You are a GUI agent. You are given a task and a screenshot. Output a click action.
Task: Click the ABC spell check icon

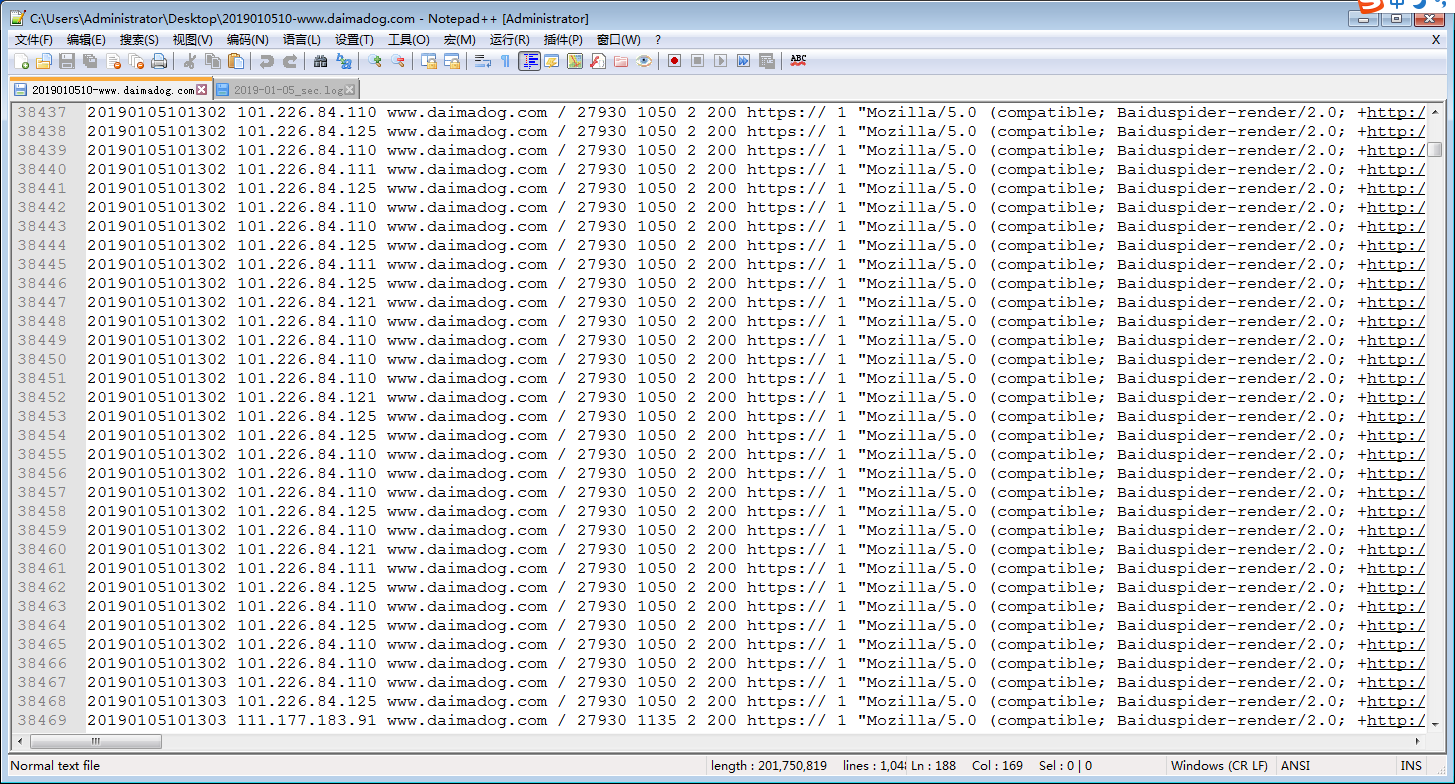(798, 61)
